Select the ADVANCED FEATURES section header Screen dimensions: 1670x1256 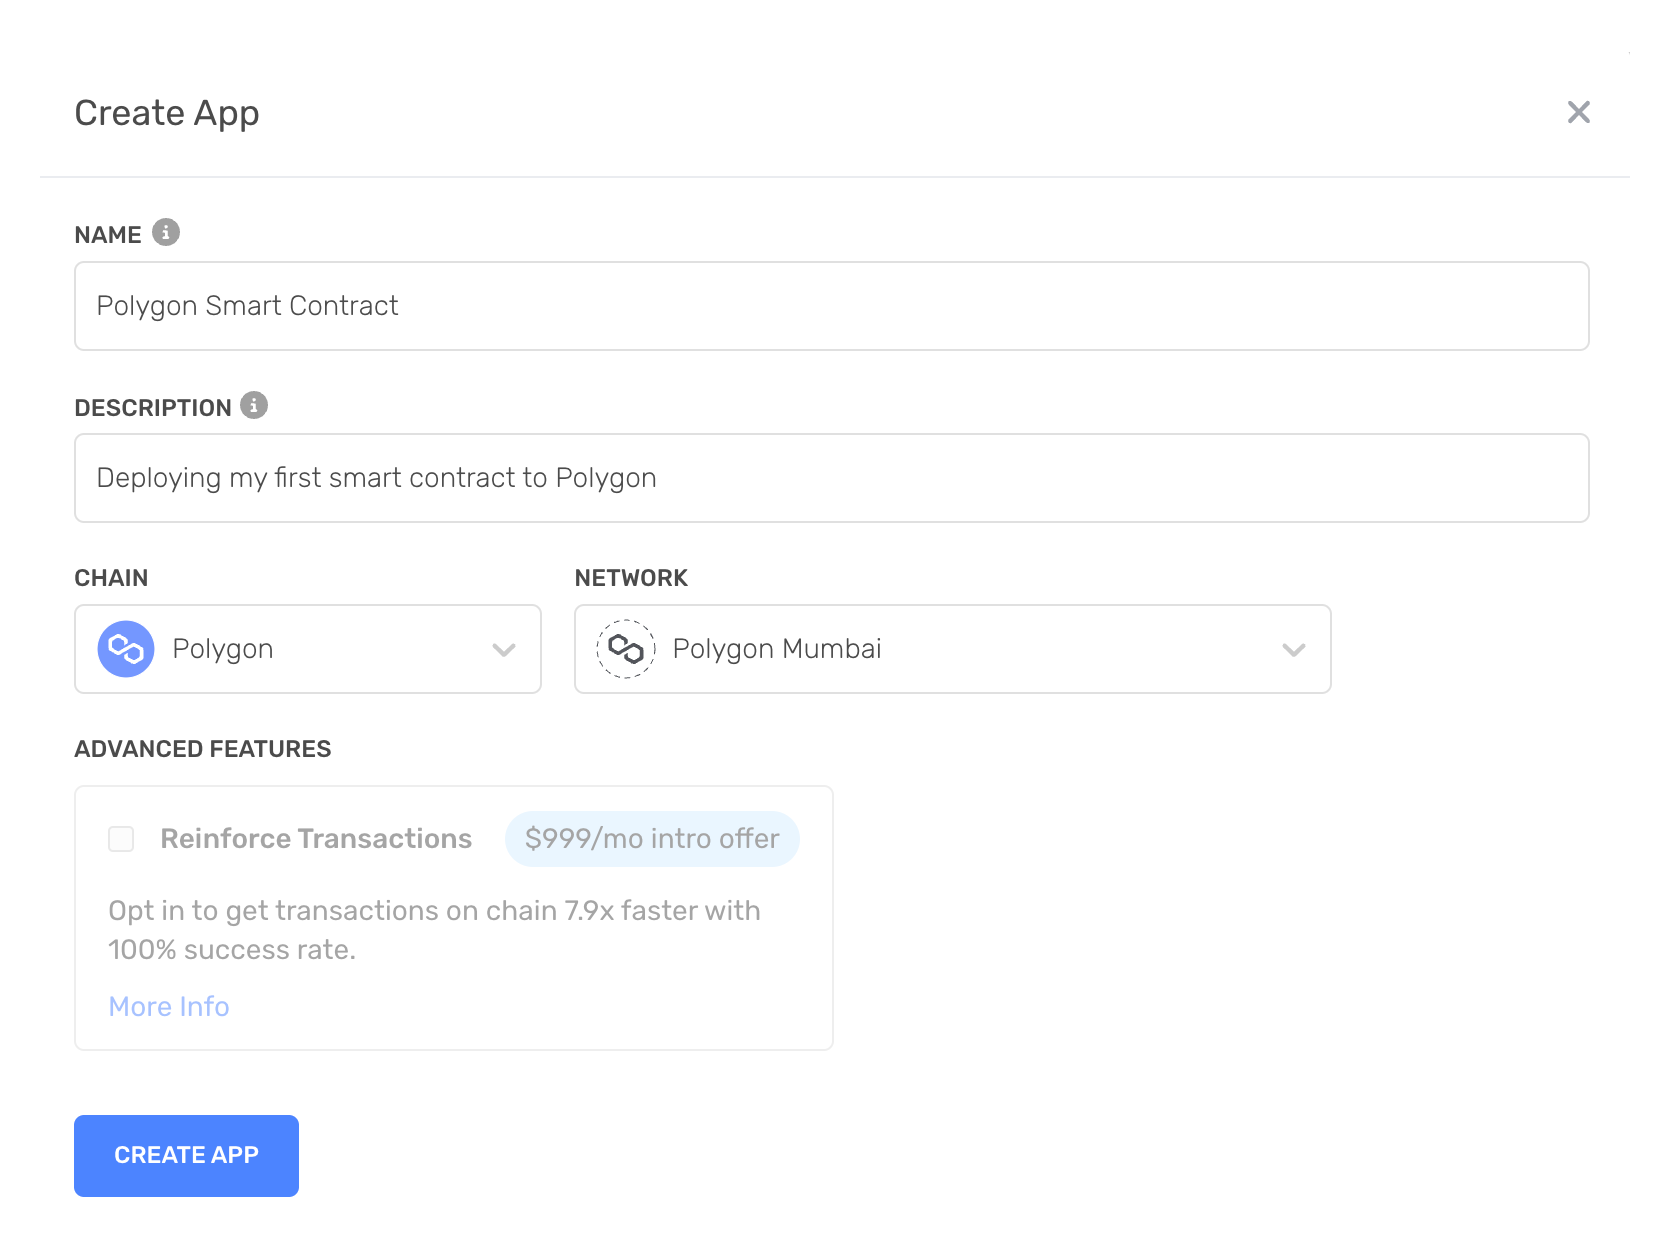[x=202, y=748]
